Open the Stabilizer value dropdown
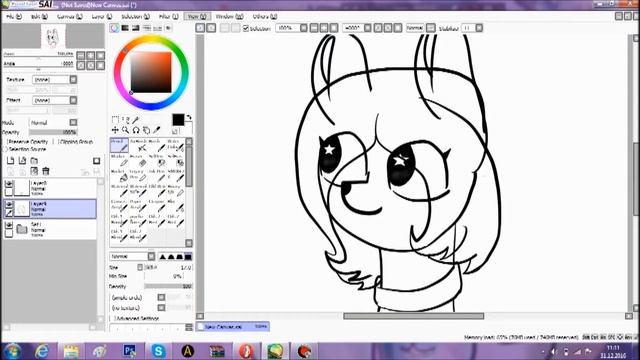The image size is (640, 360). (479, 28)
